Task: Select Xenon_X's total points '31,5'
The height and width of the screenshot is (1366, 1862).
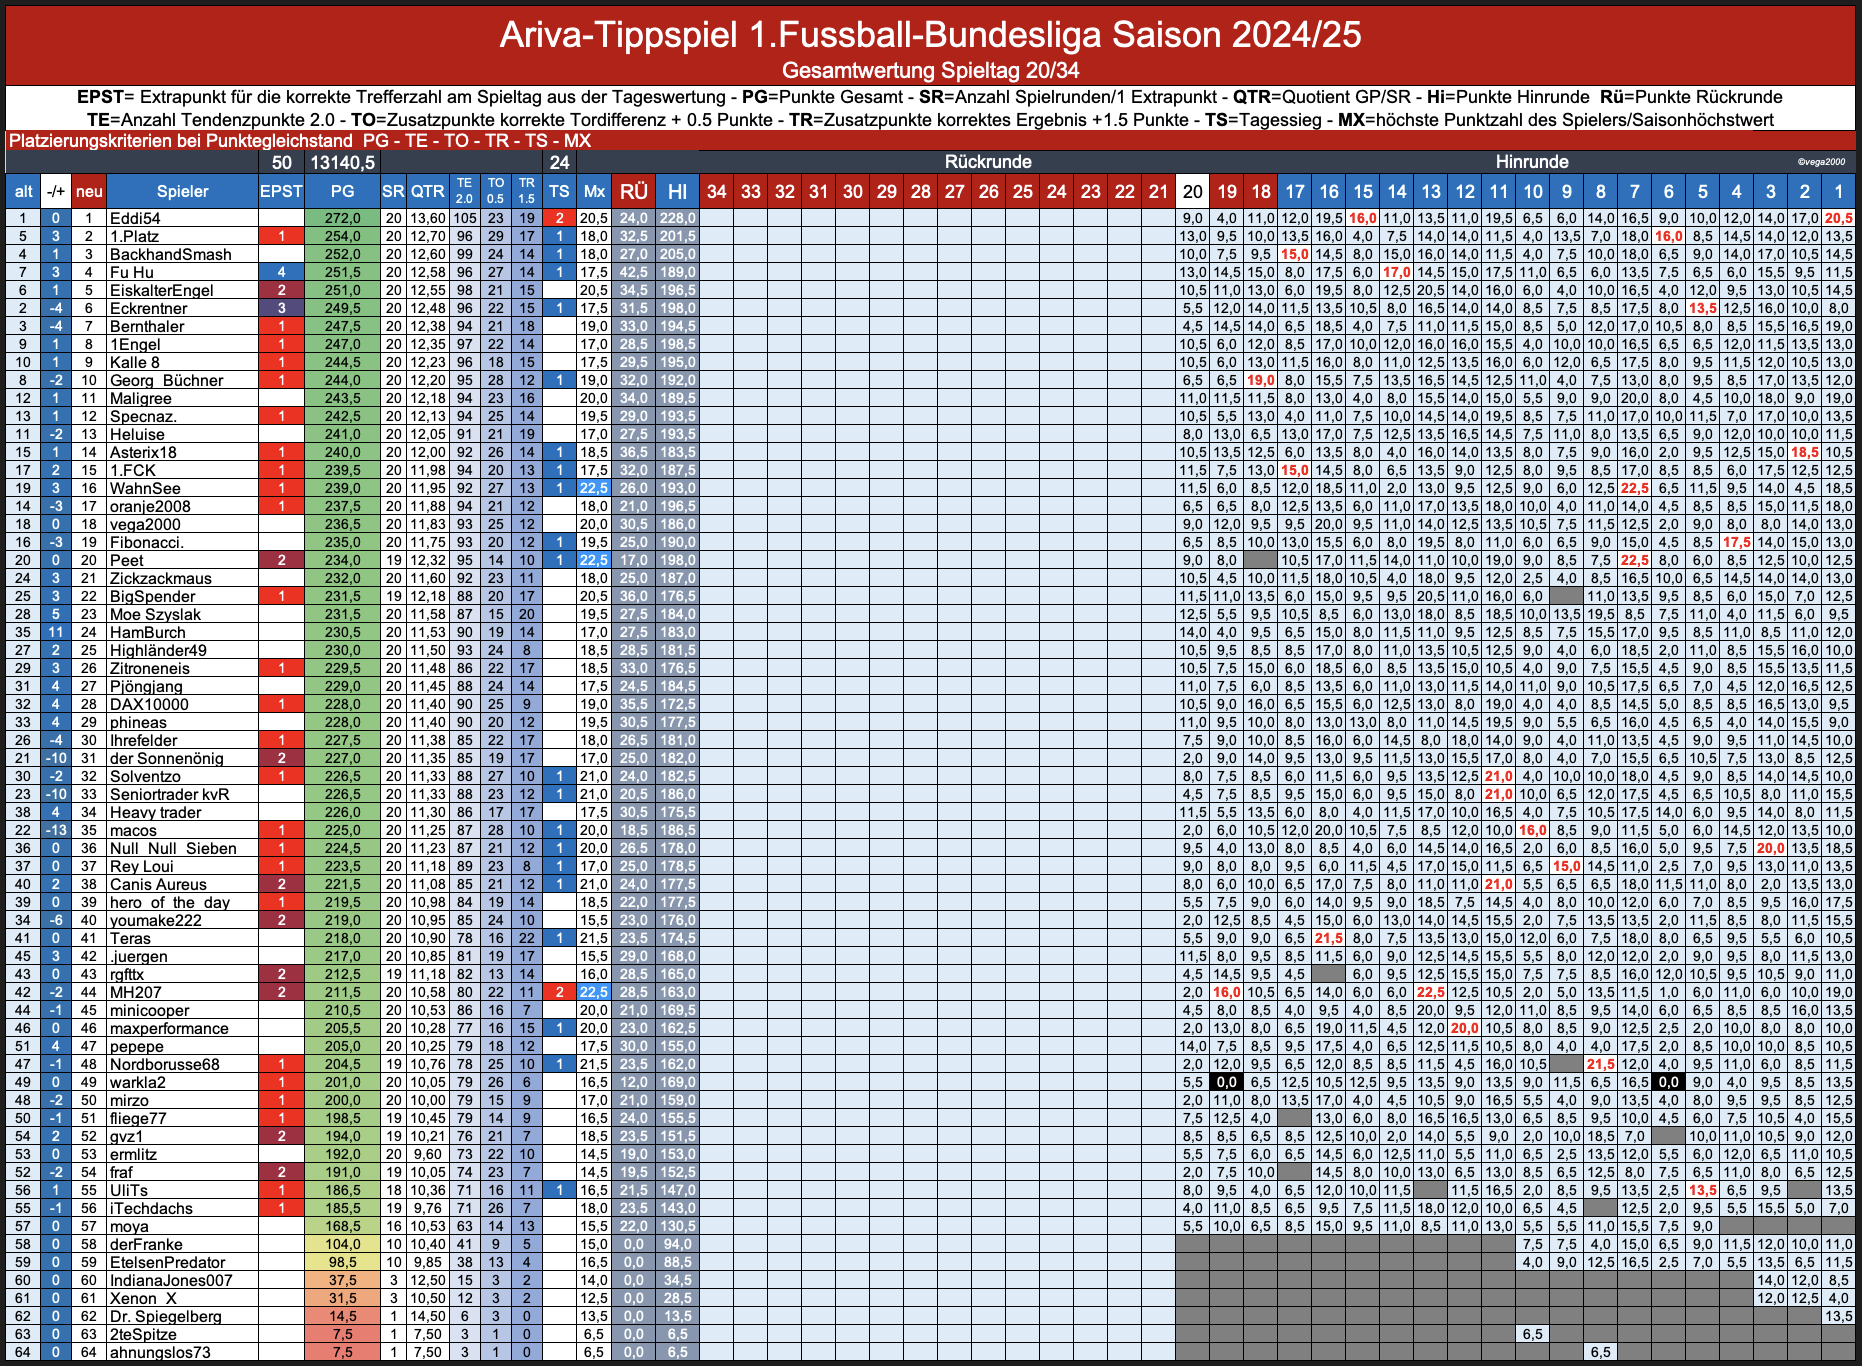Action: 342,1298
